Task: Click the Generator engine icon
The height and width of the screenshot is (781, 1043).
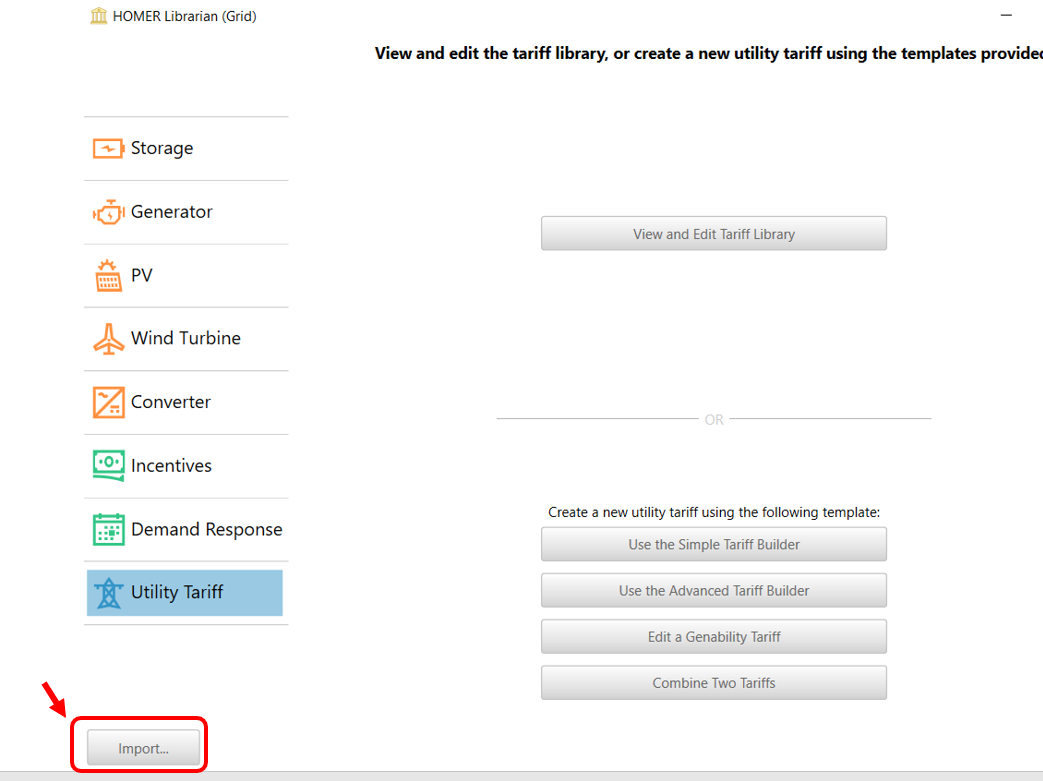Action: (107, 212)
